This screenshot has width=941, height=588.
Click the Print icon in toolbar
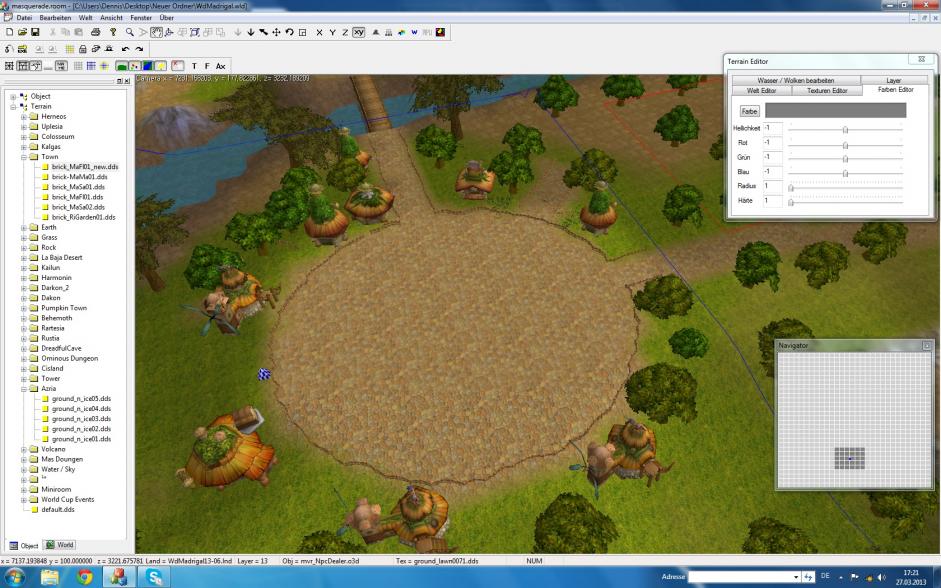click(95, 32)
